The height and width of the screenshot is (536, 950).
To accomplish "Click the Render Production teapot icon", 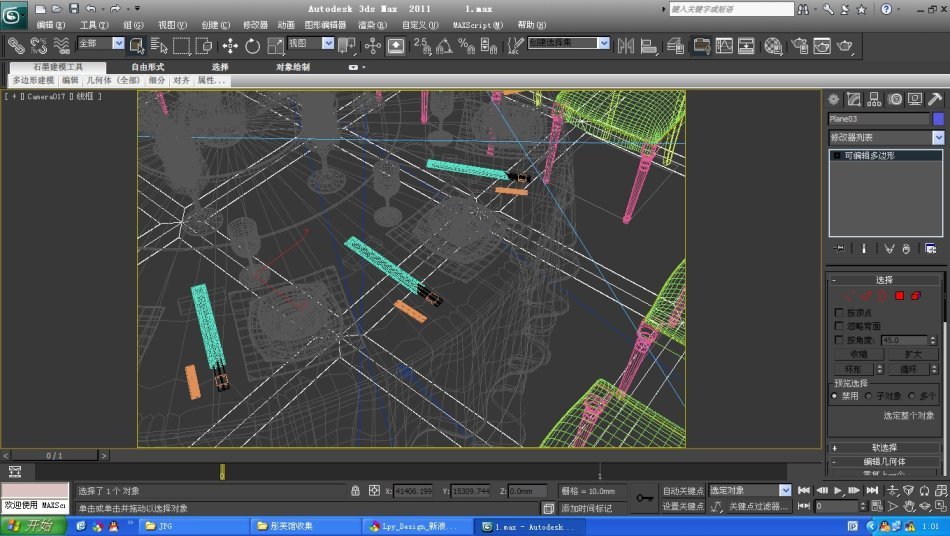I will [x=845, y=45].
